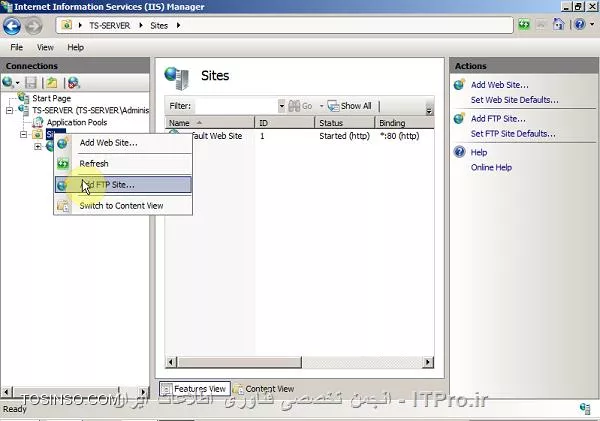600x421 pixels.
Task: Collapse the TS-SERVER tree node
Action: (9, 111)
